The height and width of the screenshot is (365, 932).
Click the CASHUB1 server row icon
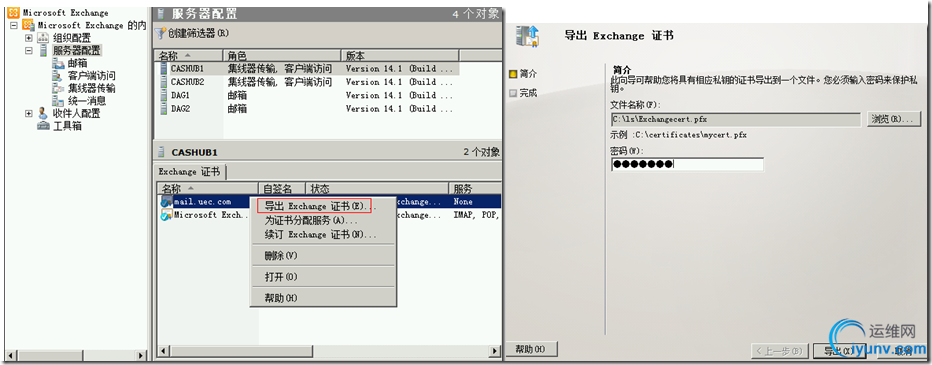pyautogui.click(x=163, y=68)
